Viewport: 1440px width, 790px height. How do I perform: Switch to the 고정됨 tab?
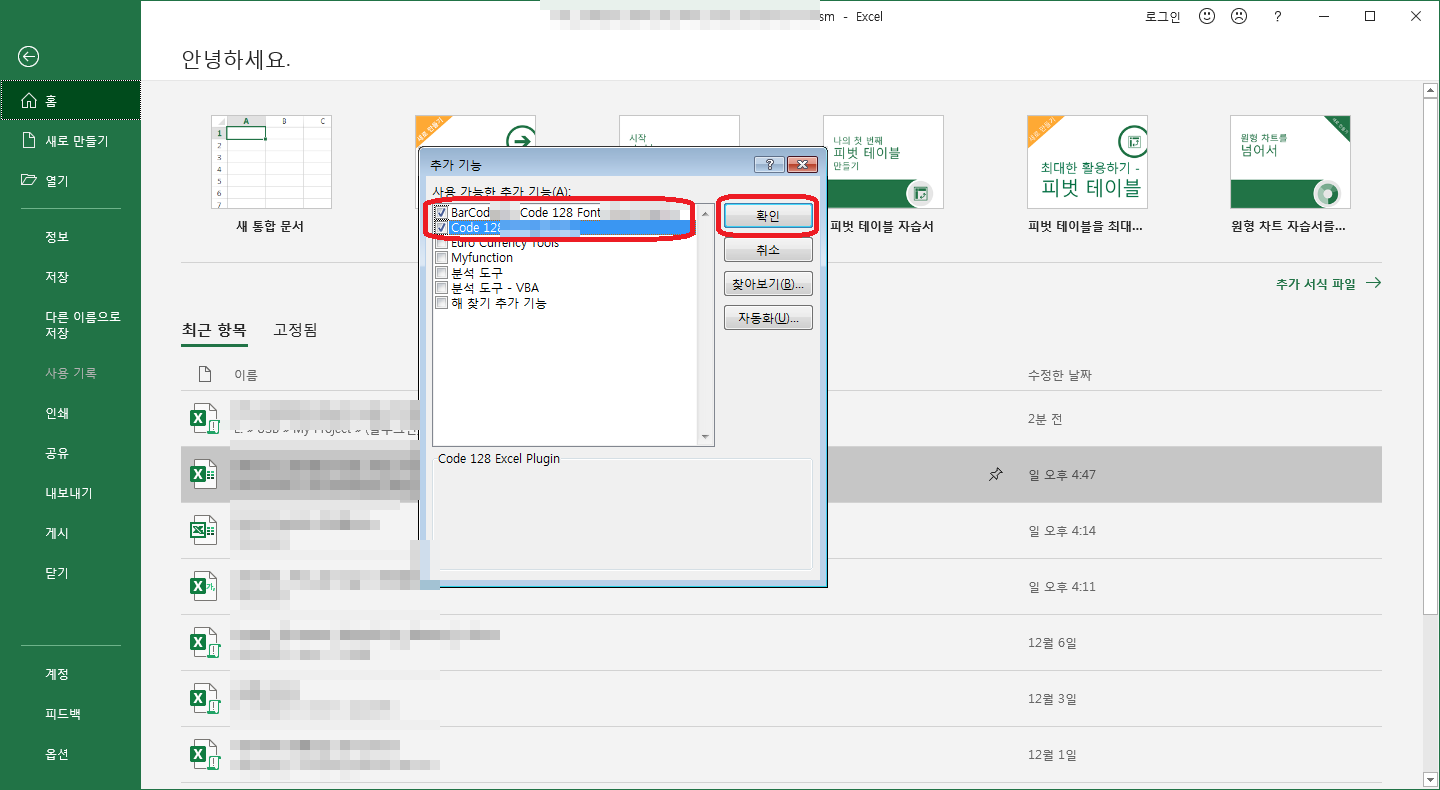coord(295,330)
